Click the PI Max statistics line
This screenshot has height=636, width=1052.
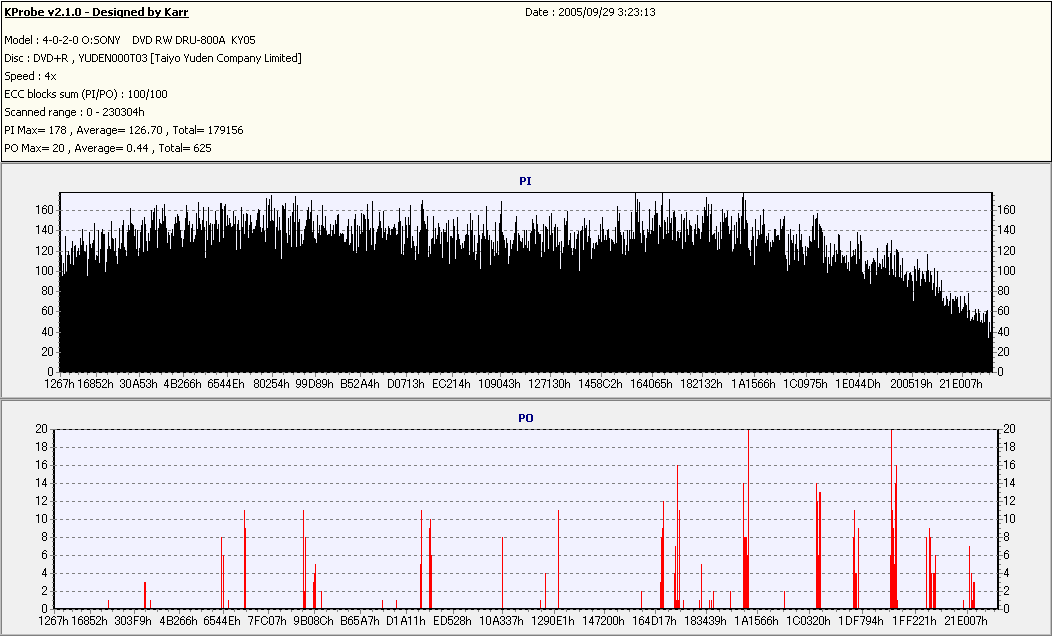[124, 130]
